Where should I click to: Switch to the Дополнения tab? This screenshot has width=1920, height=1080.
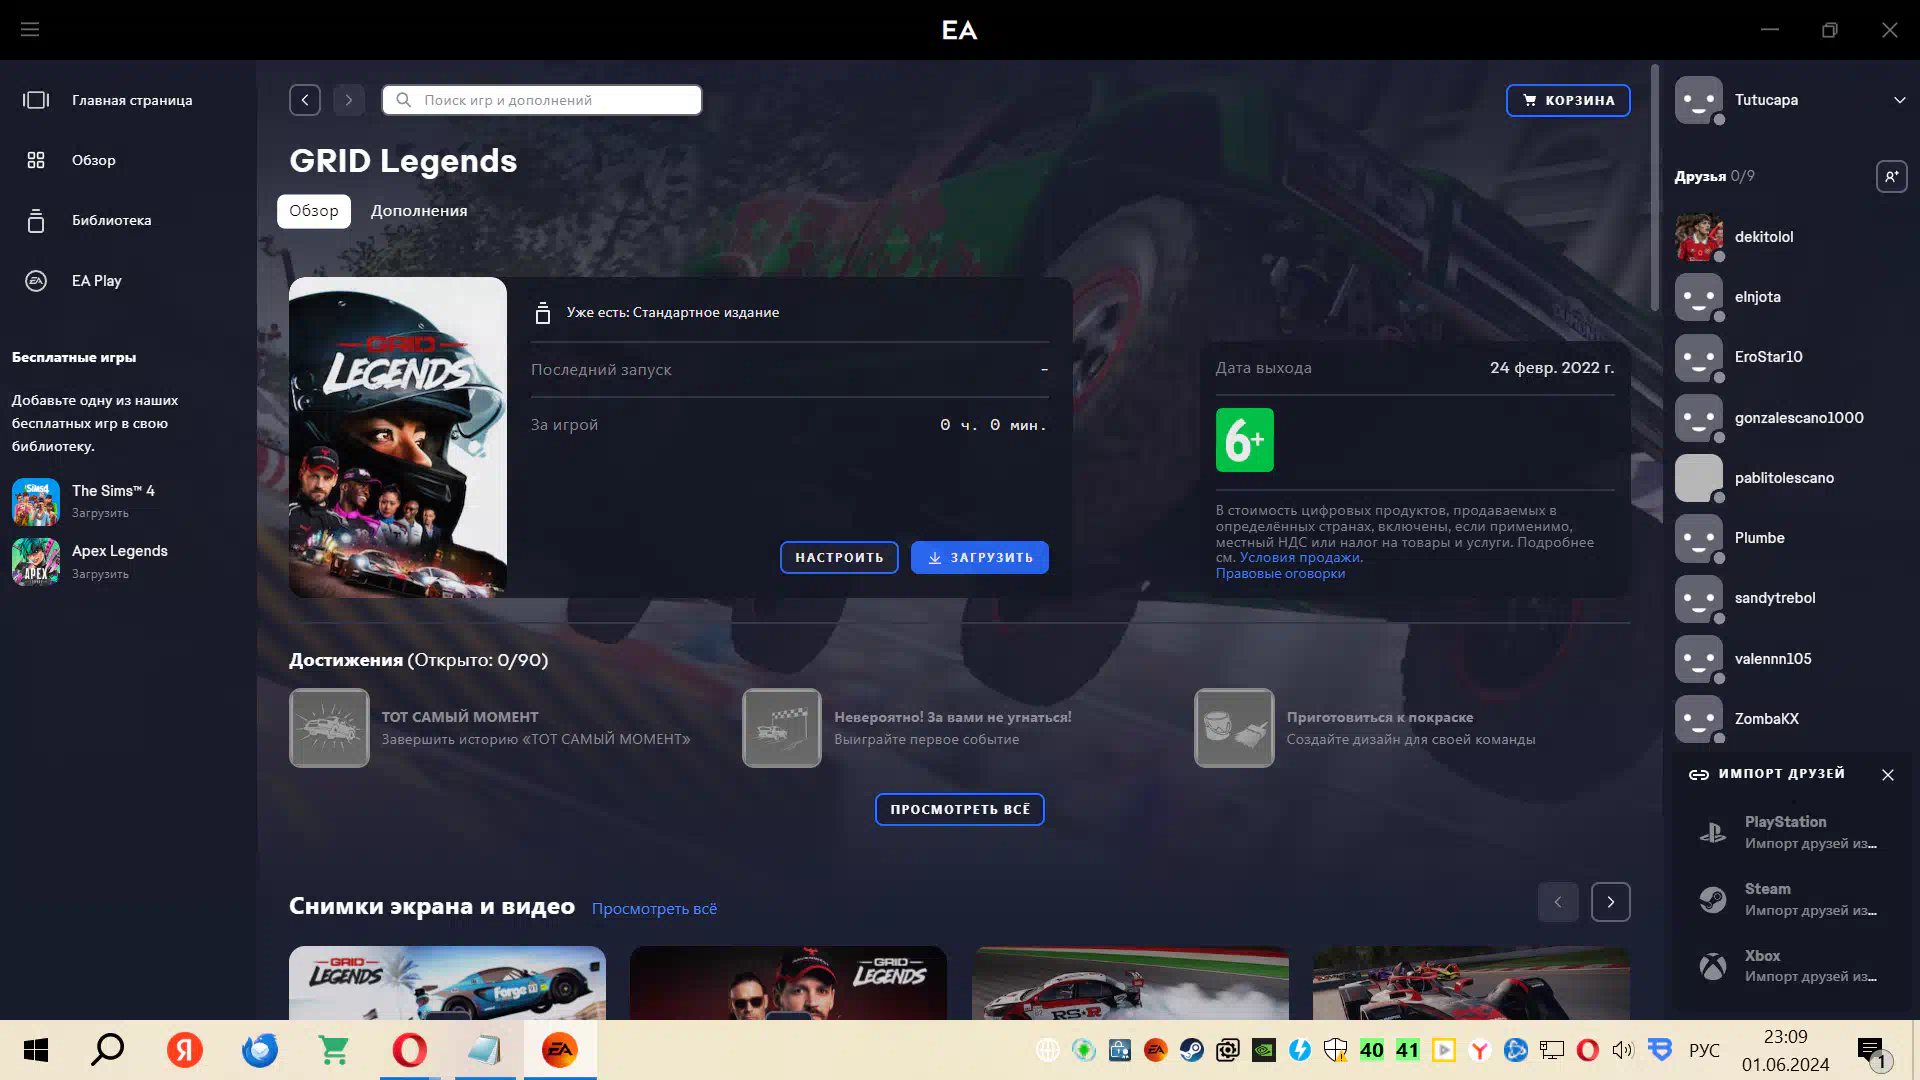[x=419, y=211]
